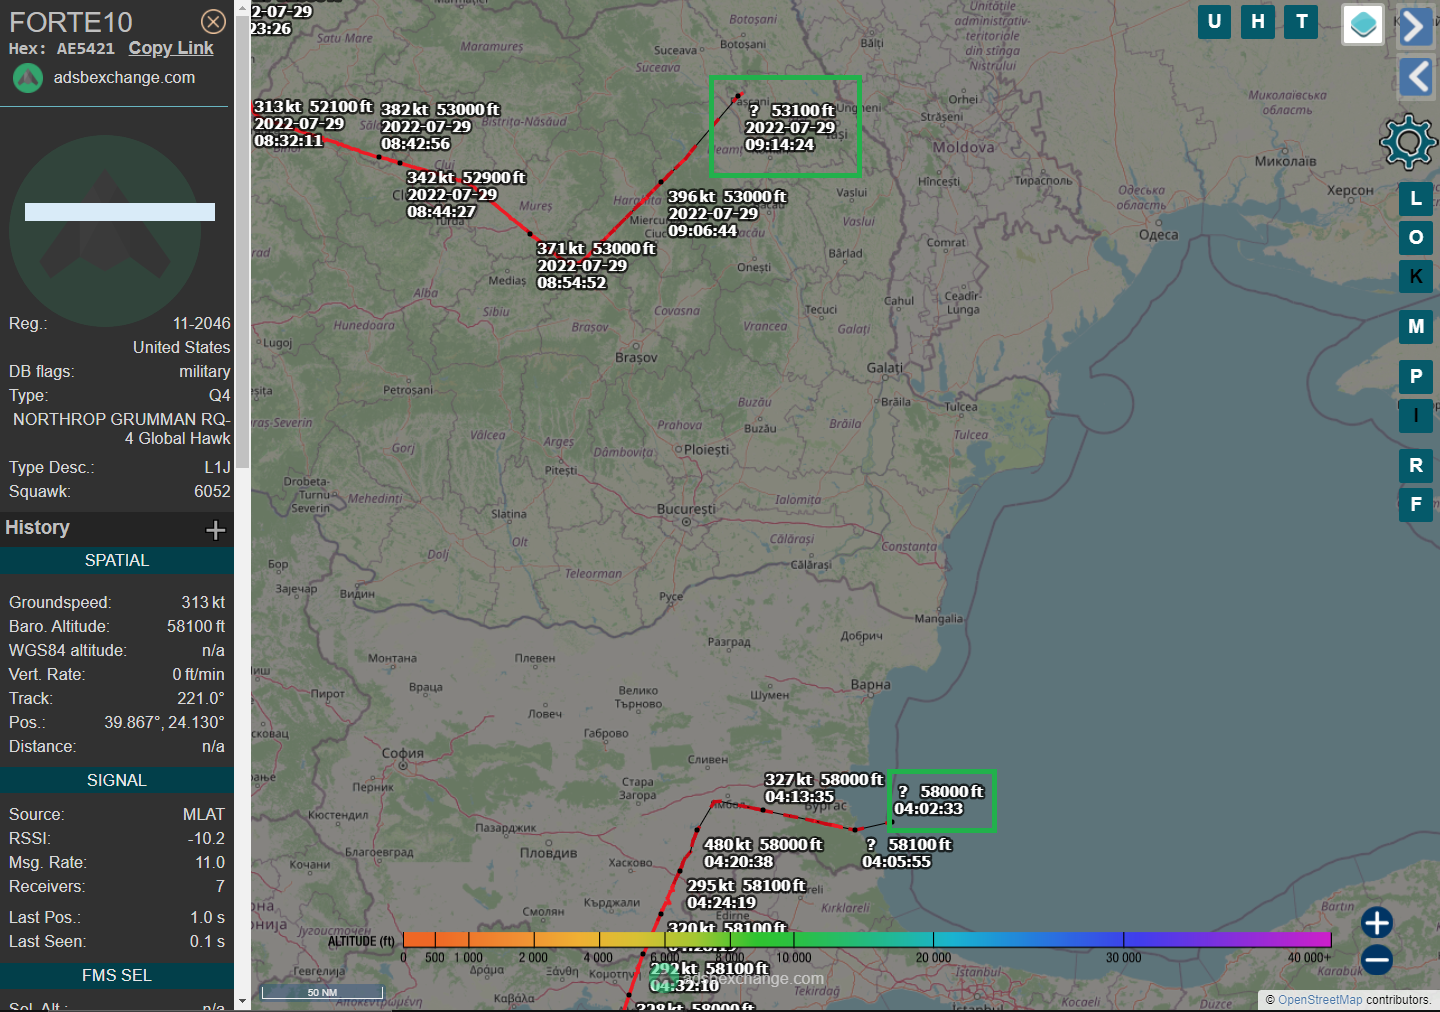This screenshot has height=1012, width=1440.
Task: Click the track label 04:13:35 327 kt
Action: 824,788
